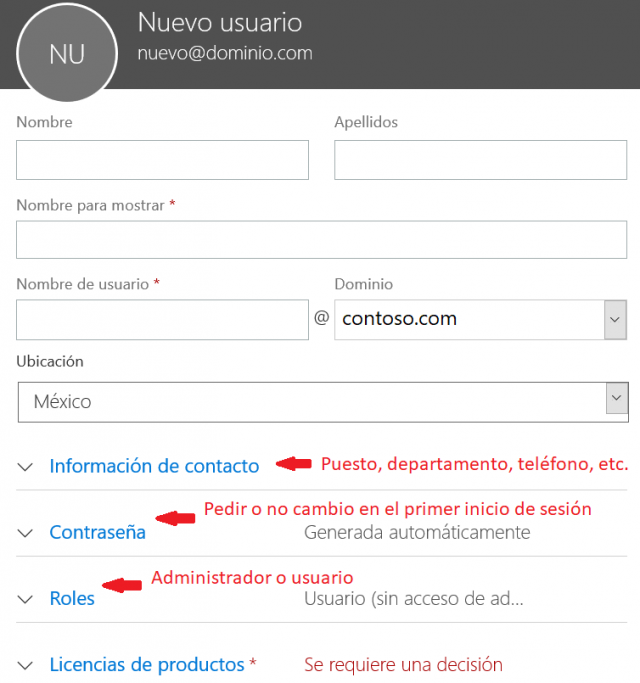Click the Apellidos text field
Viewport: 640px width, 683px height.
pyautogui.click(x=481, y=160)
